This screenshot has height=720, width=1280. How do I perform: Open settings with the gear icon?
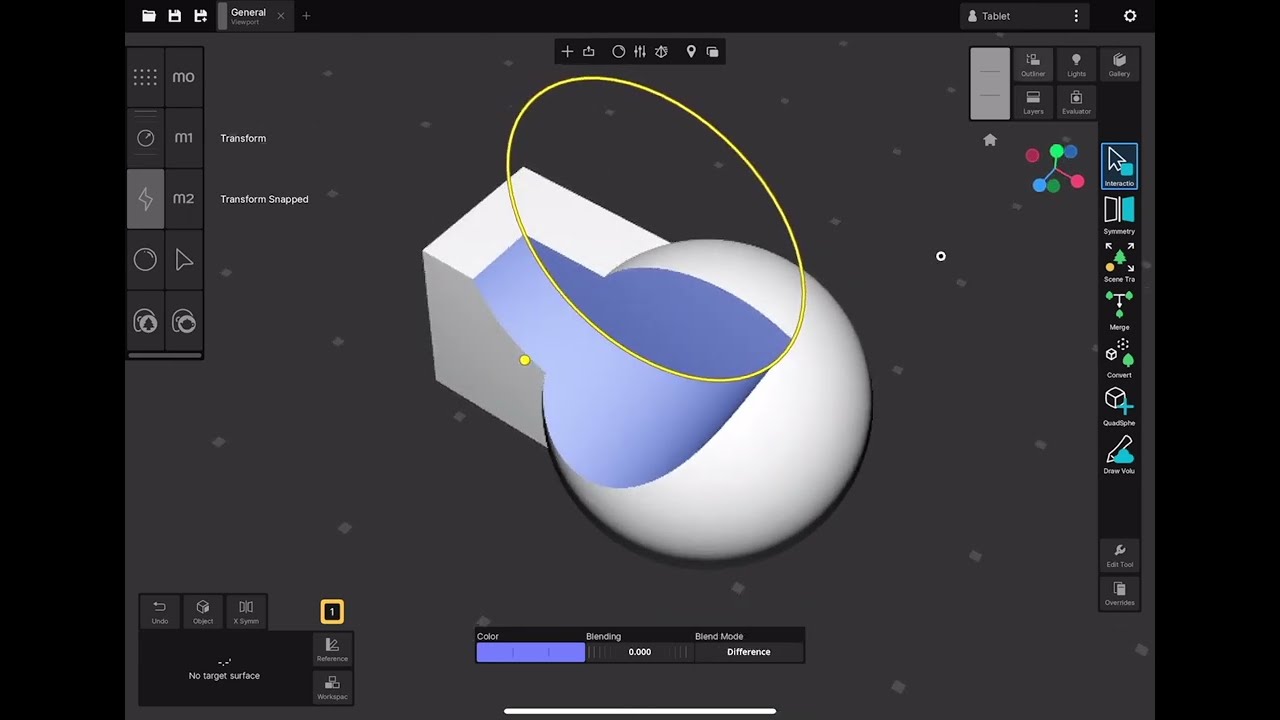pyautogui.click(x=1130, y=16)
